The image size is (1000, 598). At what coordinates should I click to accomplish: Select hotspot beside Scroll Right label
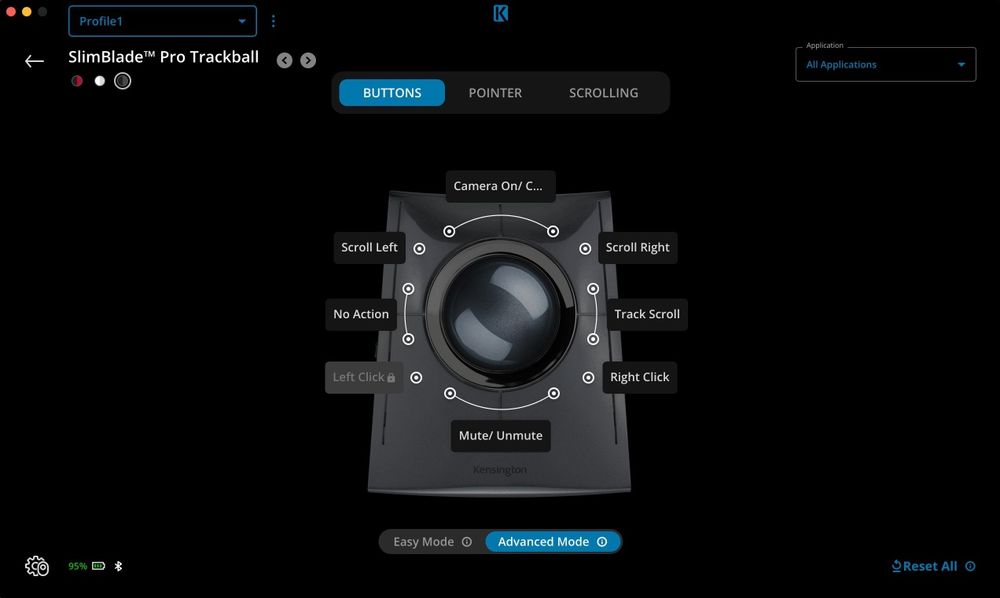point(585,249)
